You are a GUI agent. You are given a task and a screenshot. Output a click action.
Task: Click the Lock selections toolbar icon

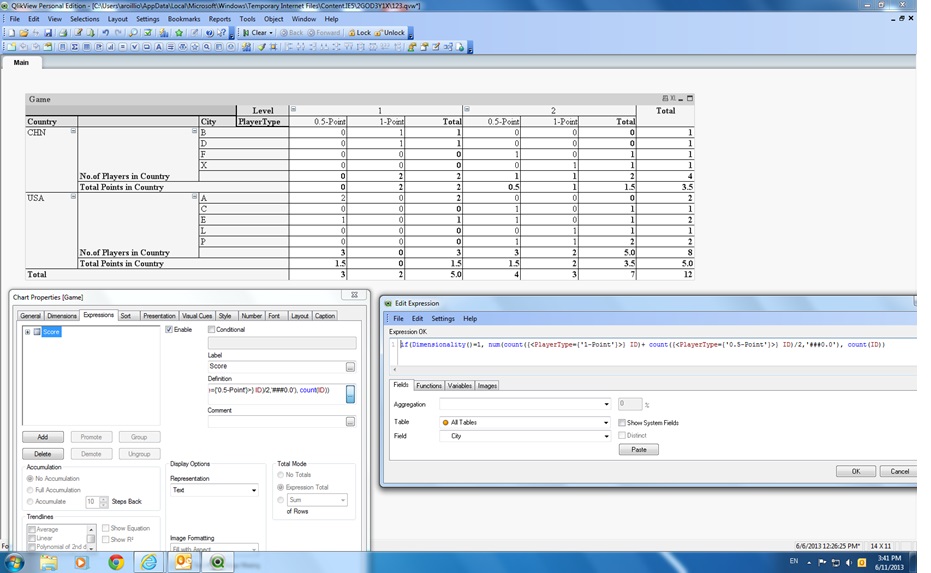pos(358,33)
